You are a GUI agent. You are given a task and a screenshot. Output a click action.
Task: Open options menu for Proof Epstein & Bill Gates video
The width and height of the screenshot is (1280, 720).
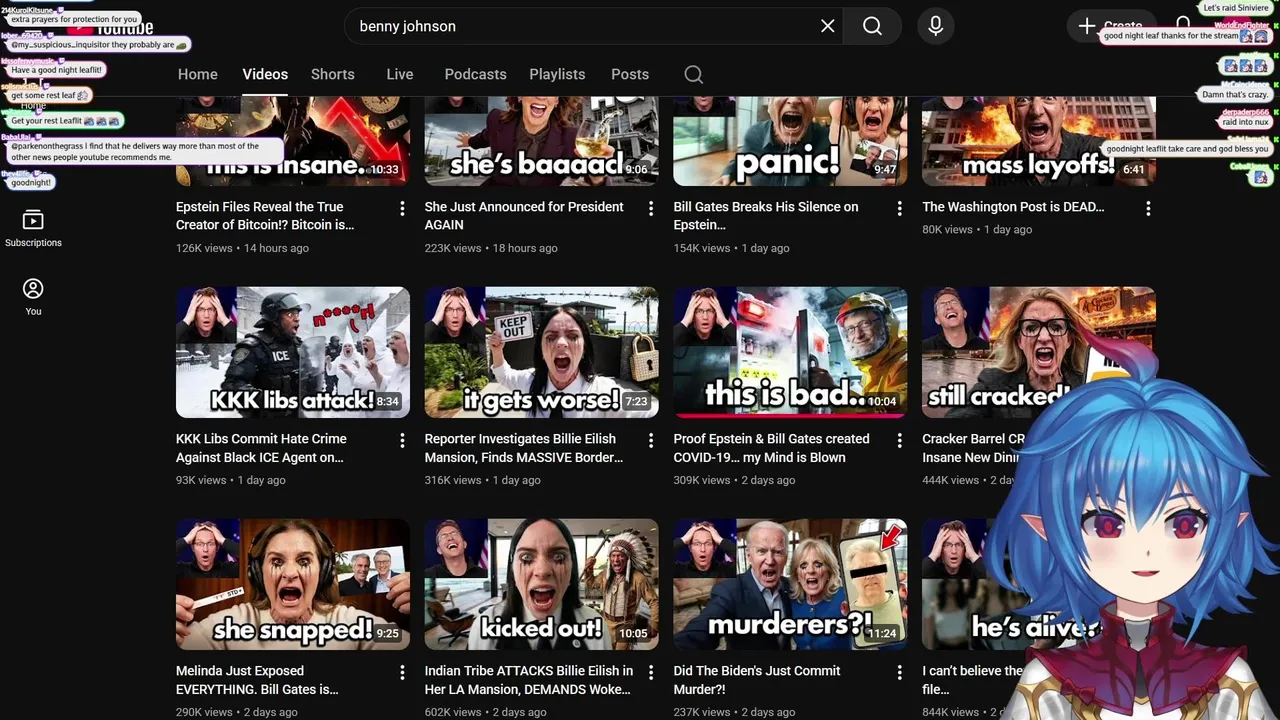[899, 440]
